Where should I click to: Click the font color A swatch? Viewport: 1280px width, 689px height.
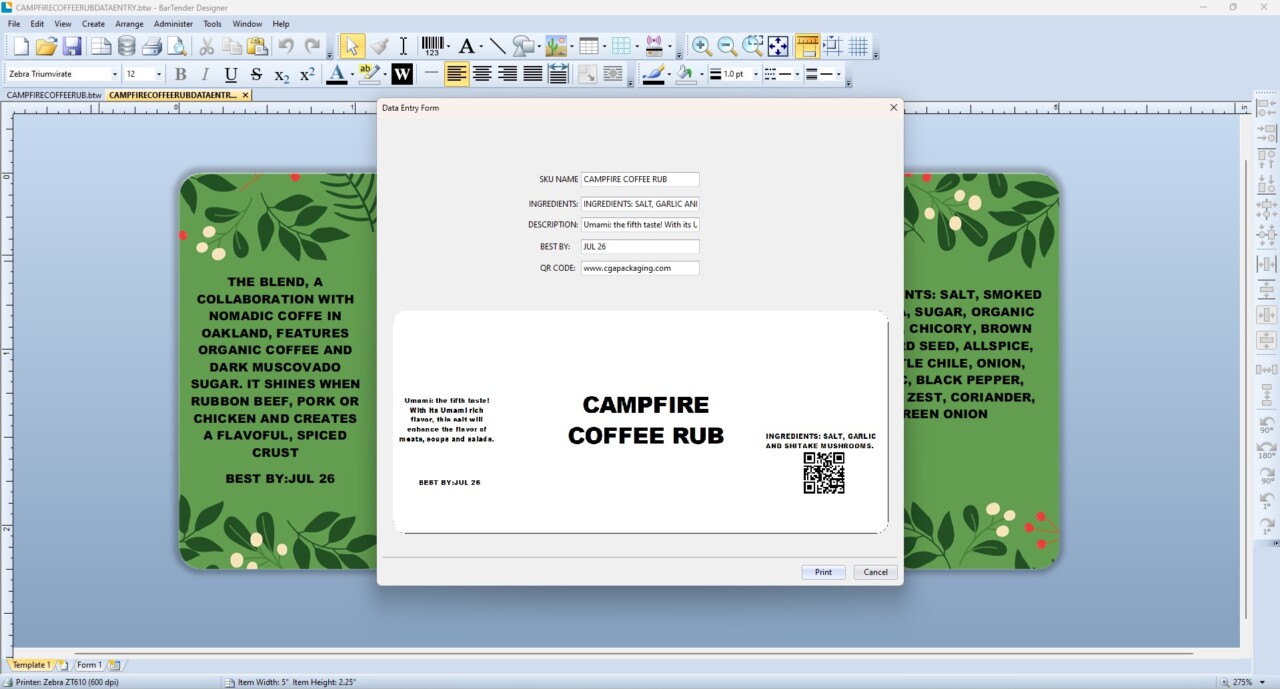click(337, 74)
